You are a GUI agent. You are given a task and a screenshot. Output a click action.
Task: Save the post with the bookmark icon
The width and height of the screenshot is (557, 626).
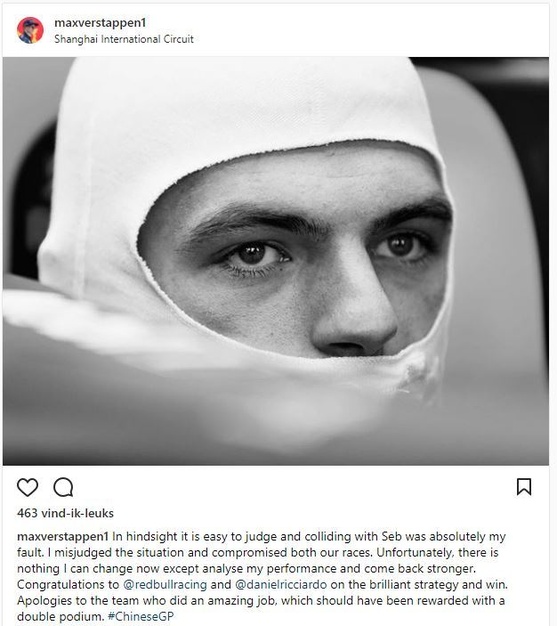[x=524, y=487]
